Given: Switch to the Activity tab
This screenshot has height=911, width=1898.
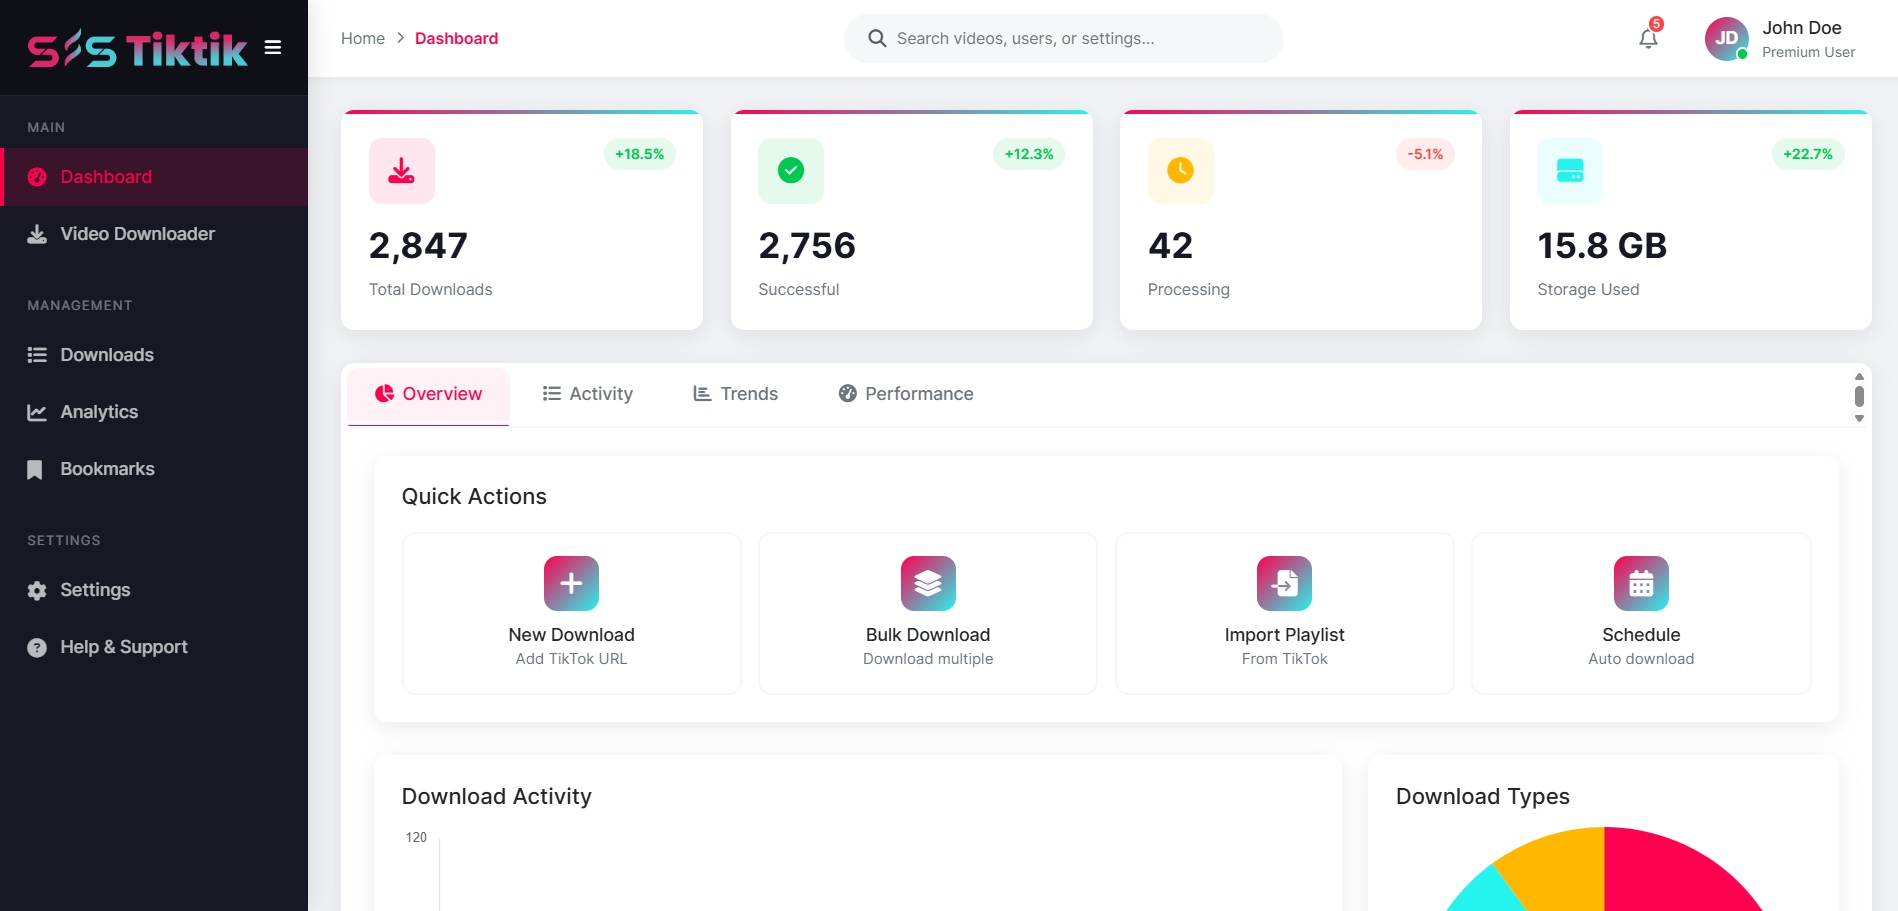Looking at the screenshot, I should (x=587, y=394).
